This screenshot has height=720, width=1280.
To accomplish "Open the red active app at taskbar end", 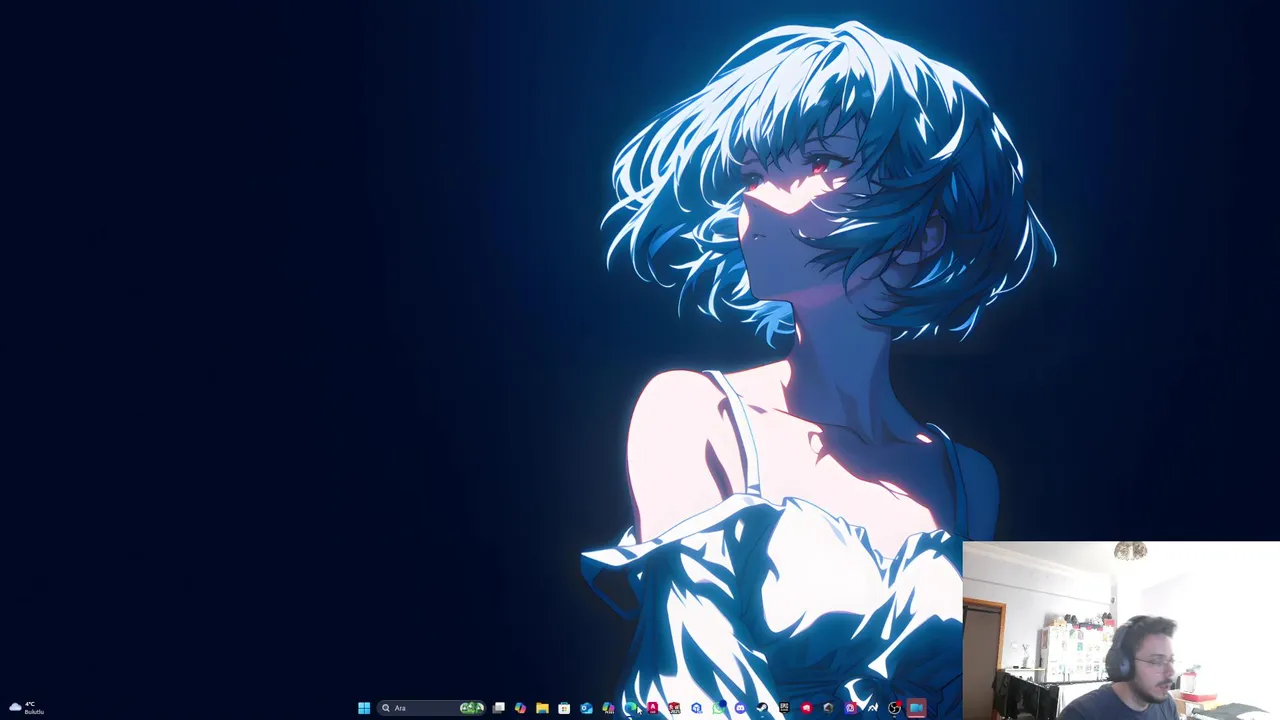I will pos(915,708).
